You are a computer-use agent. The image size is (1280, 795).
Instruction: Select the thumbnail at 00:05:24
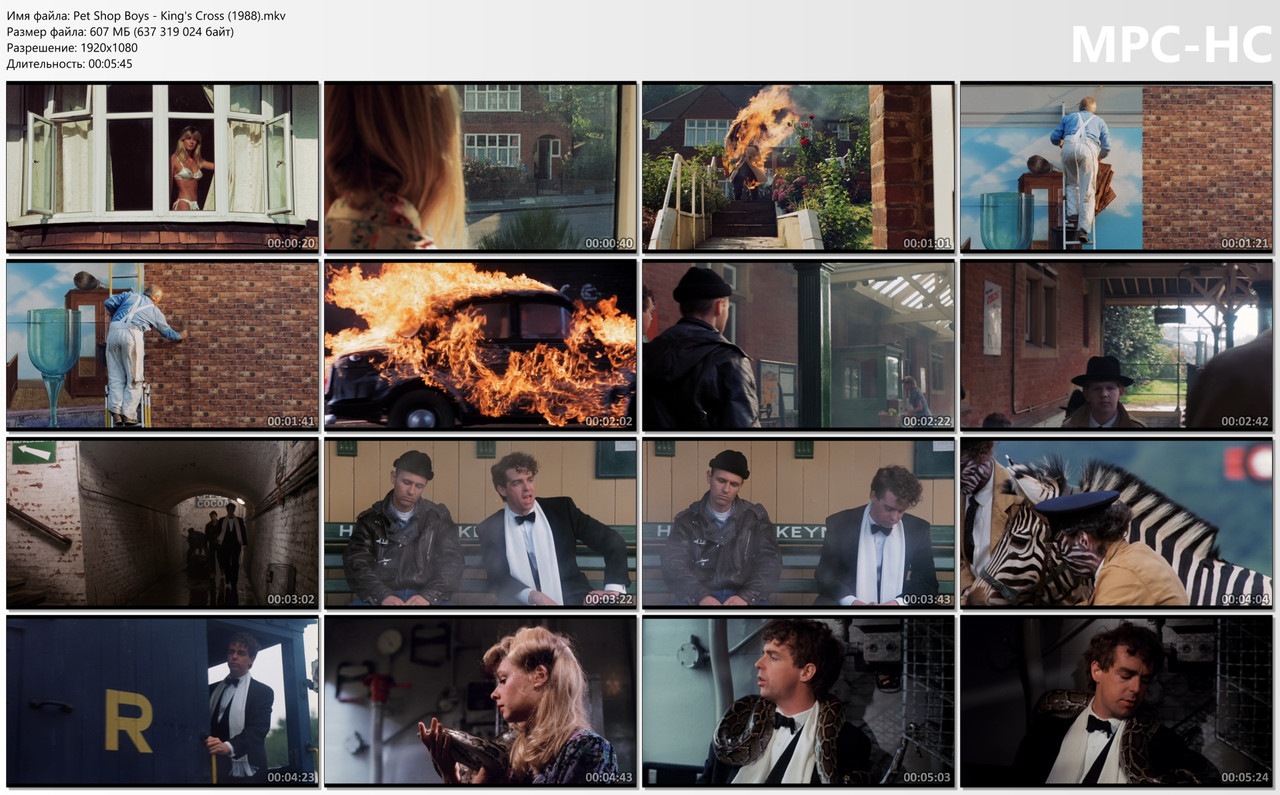pyautogui.click(x=1116, y=701)
